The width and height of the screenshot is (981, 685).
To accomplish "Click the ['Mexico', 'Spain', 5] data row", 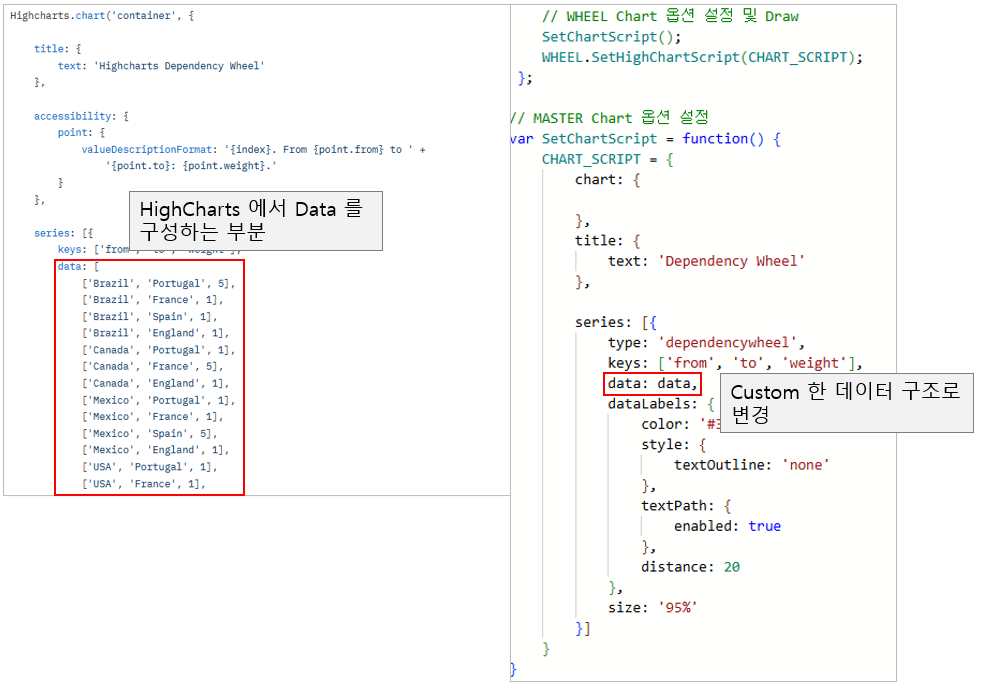I will (x=149, y=433).
